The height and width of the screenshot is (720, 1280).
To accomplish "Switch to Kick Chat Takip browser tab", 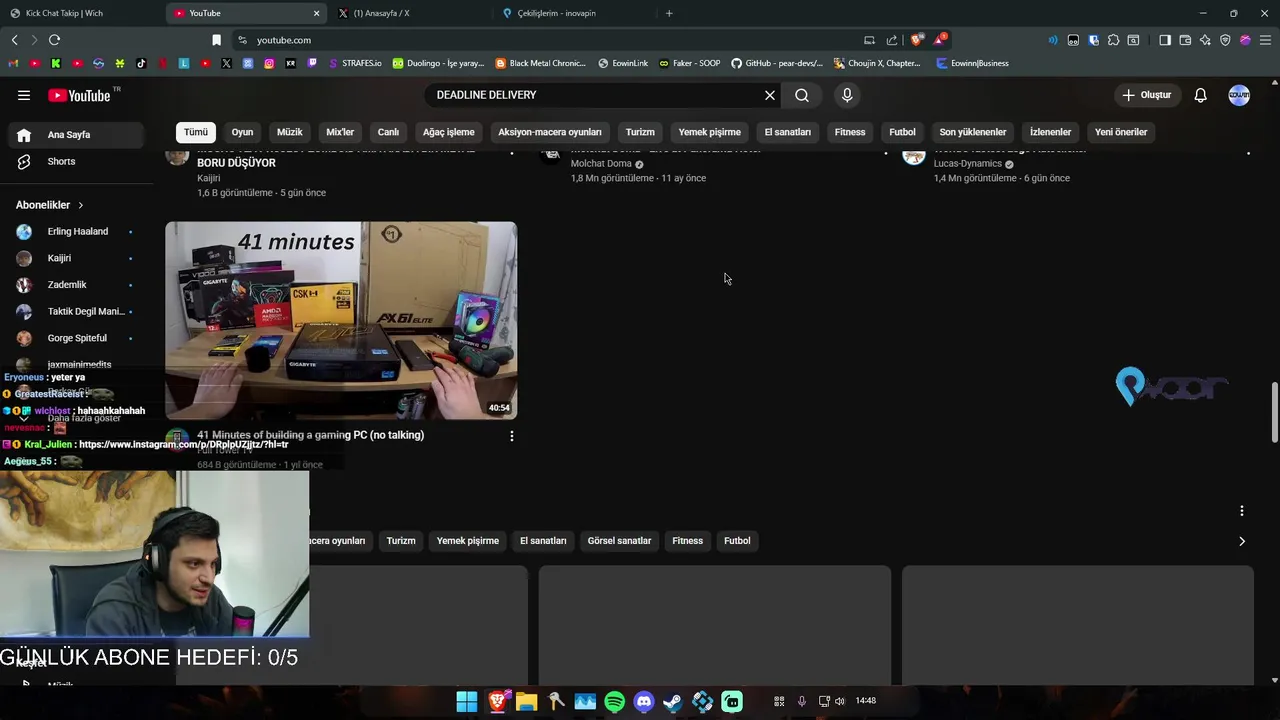I will pos(82,13).
